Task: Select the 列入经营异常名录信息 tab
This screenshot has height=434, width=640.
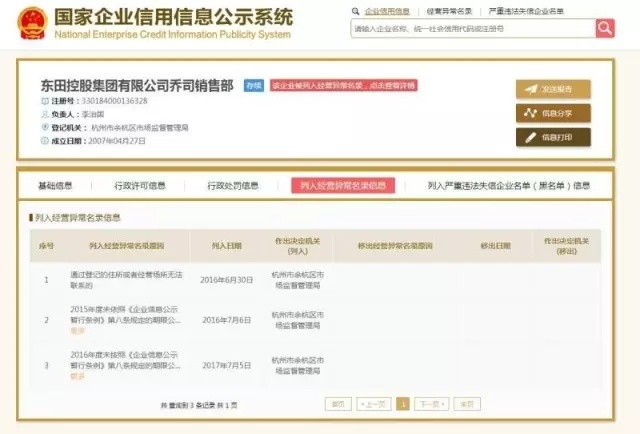Action: pyautogui.click(x=342, y=185)
